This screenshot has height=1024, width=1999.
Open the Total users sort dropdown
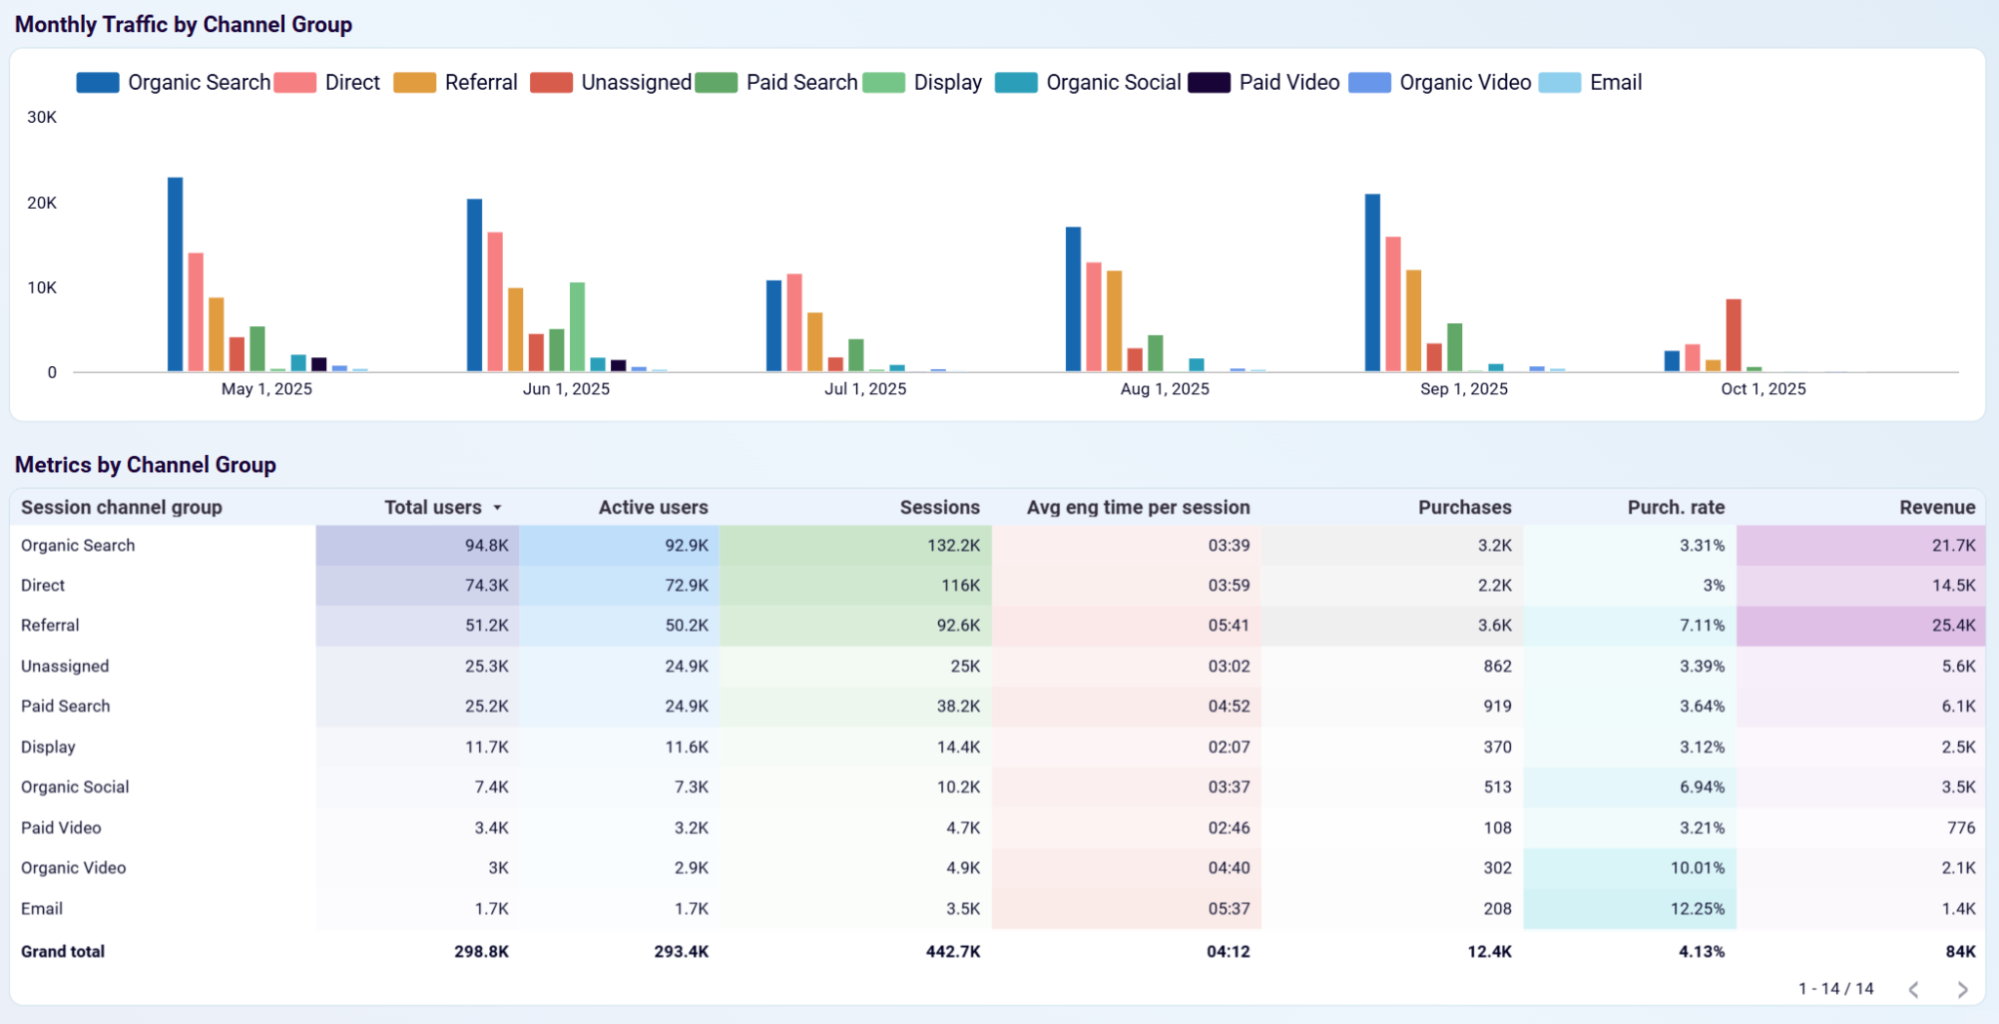(x=498, y=507)
